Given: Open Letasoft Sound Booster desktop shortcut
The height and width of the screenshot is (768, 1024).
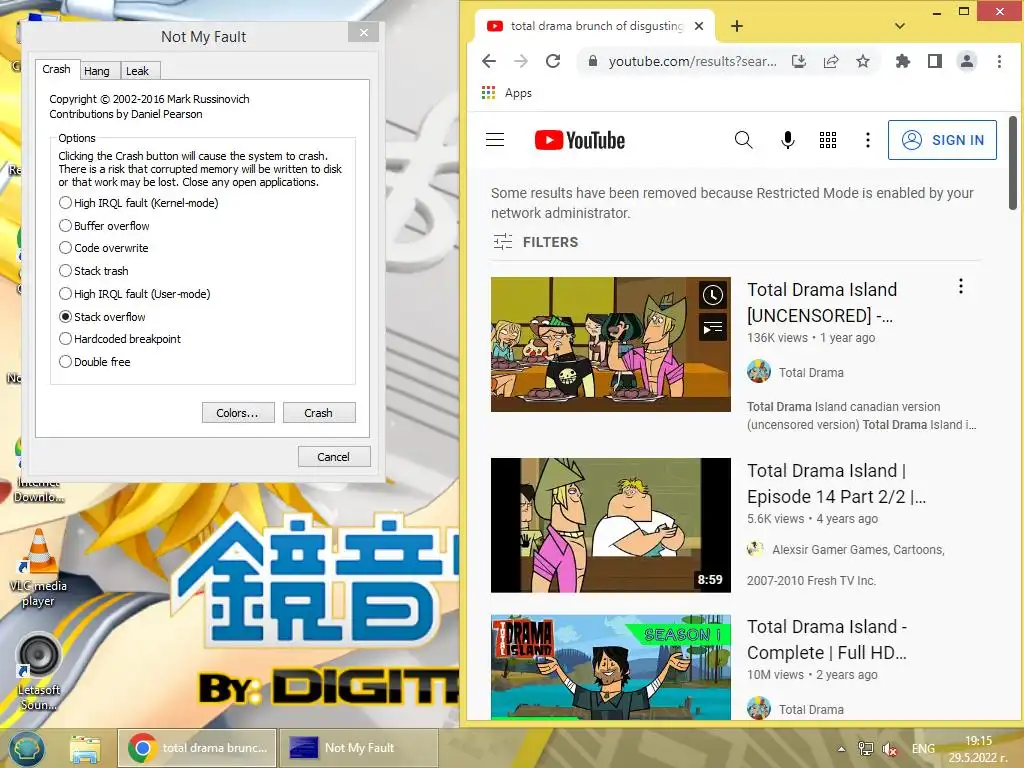Looking at the screenshot, I should point(38,671).
